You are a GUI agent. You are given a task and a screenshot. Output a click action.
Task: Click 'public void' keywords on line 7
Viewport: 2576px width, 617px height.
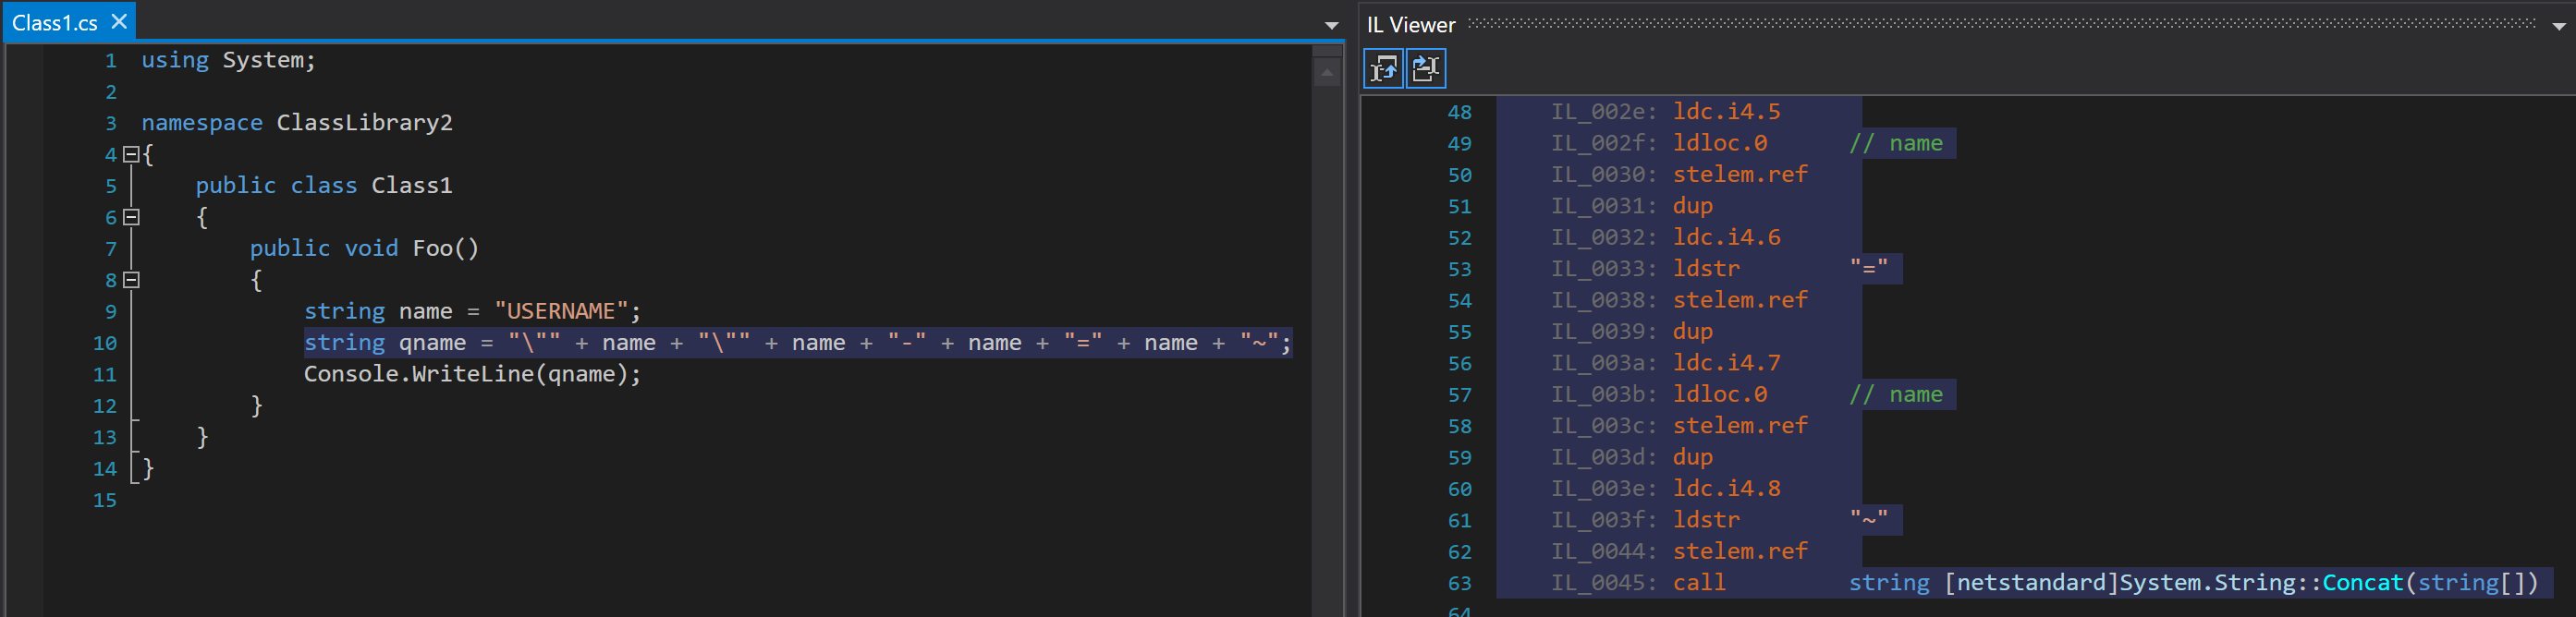click(x=323, y=248)
